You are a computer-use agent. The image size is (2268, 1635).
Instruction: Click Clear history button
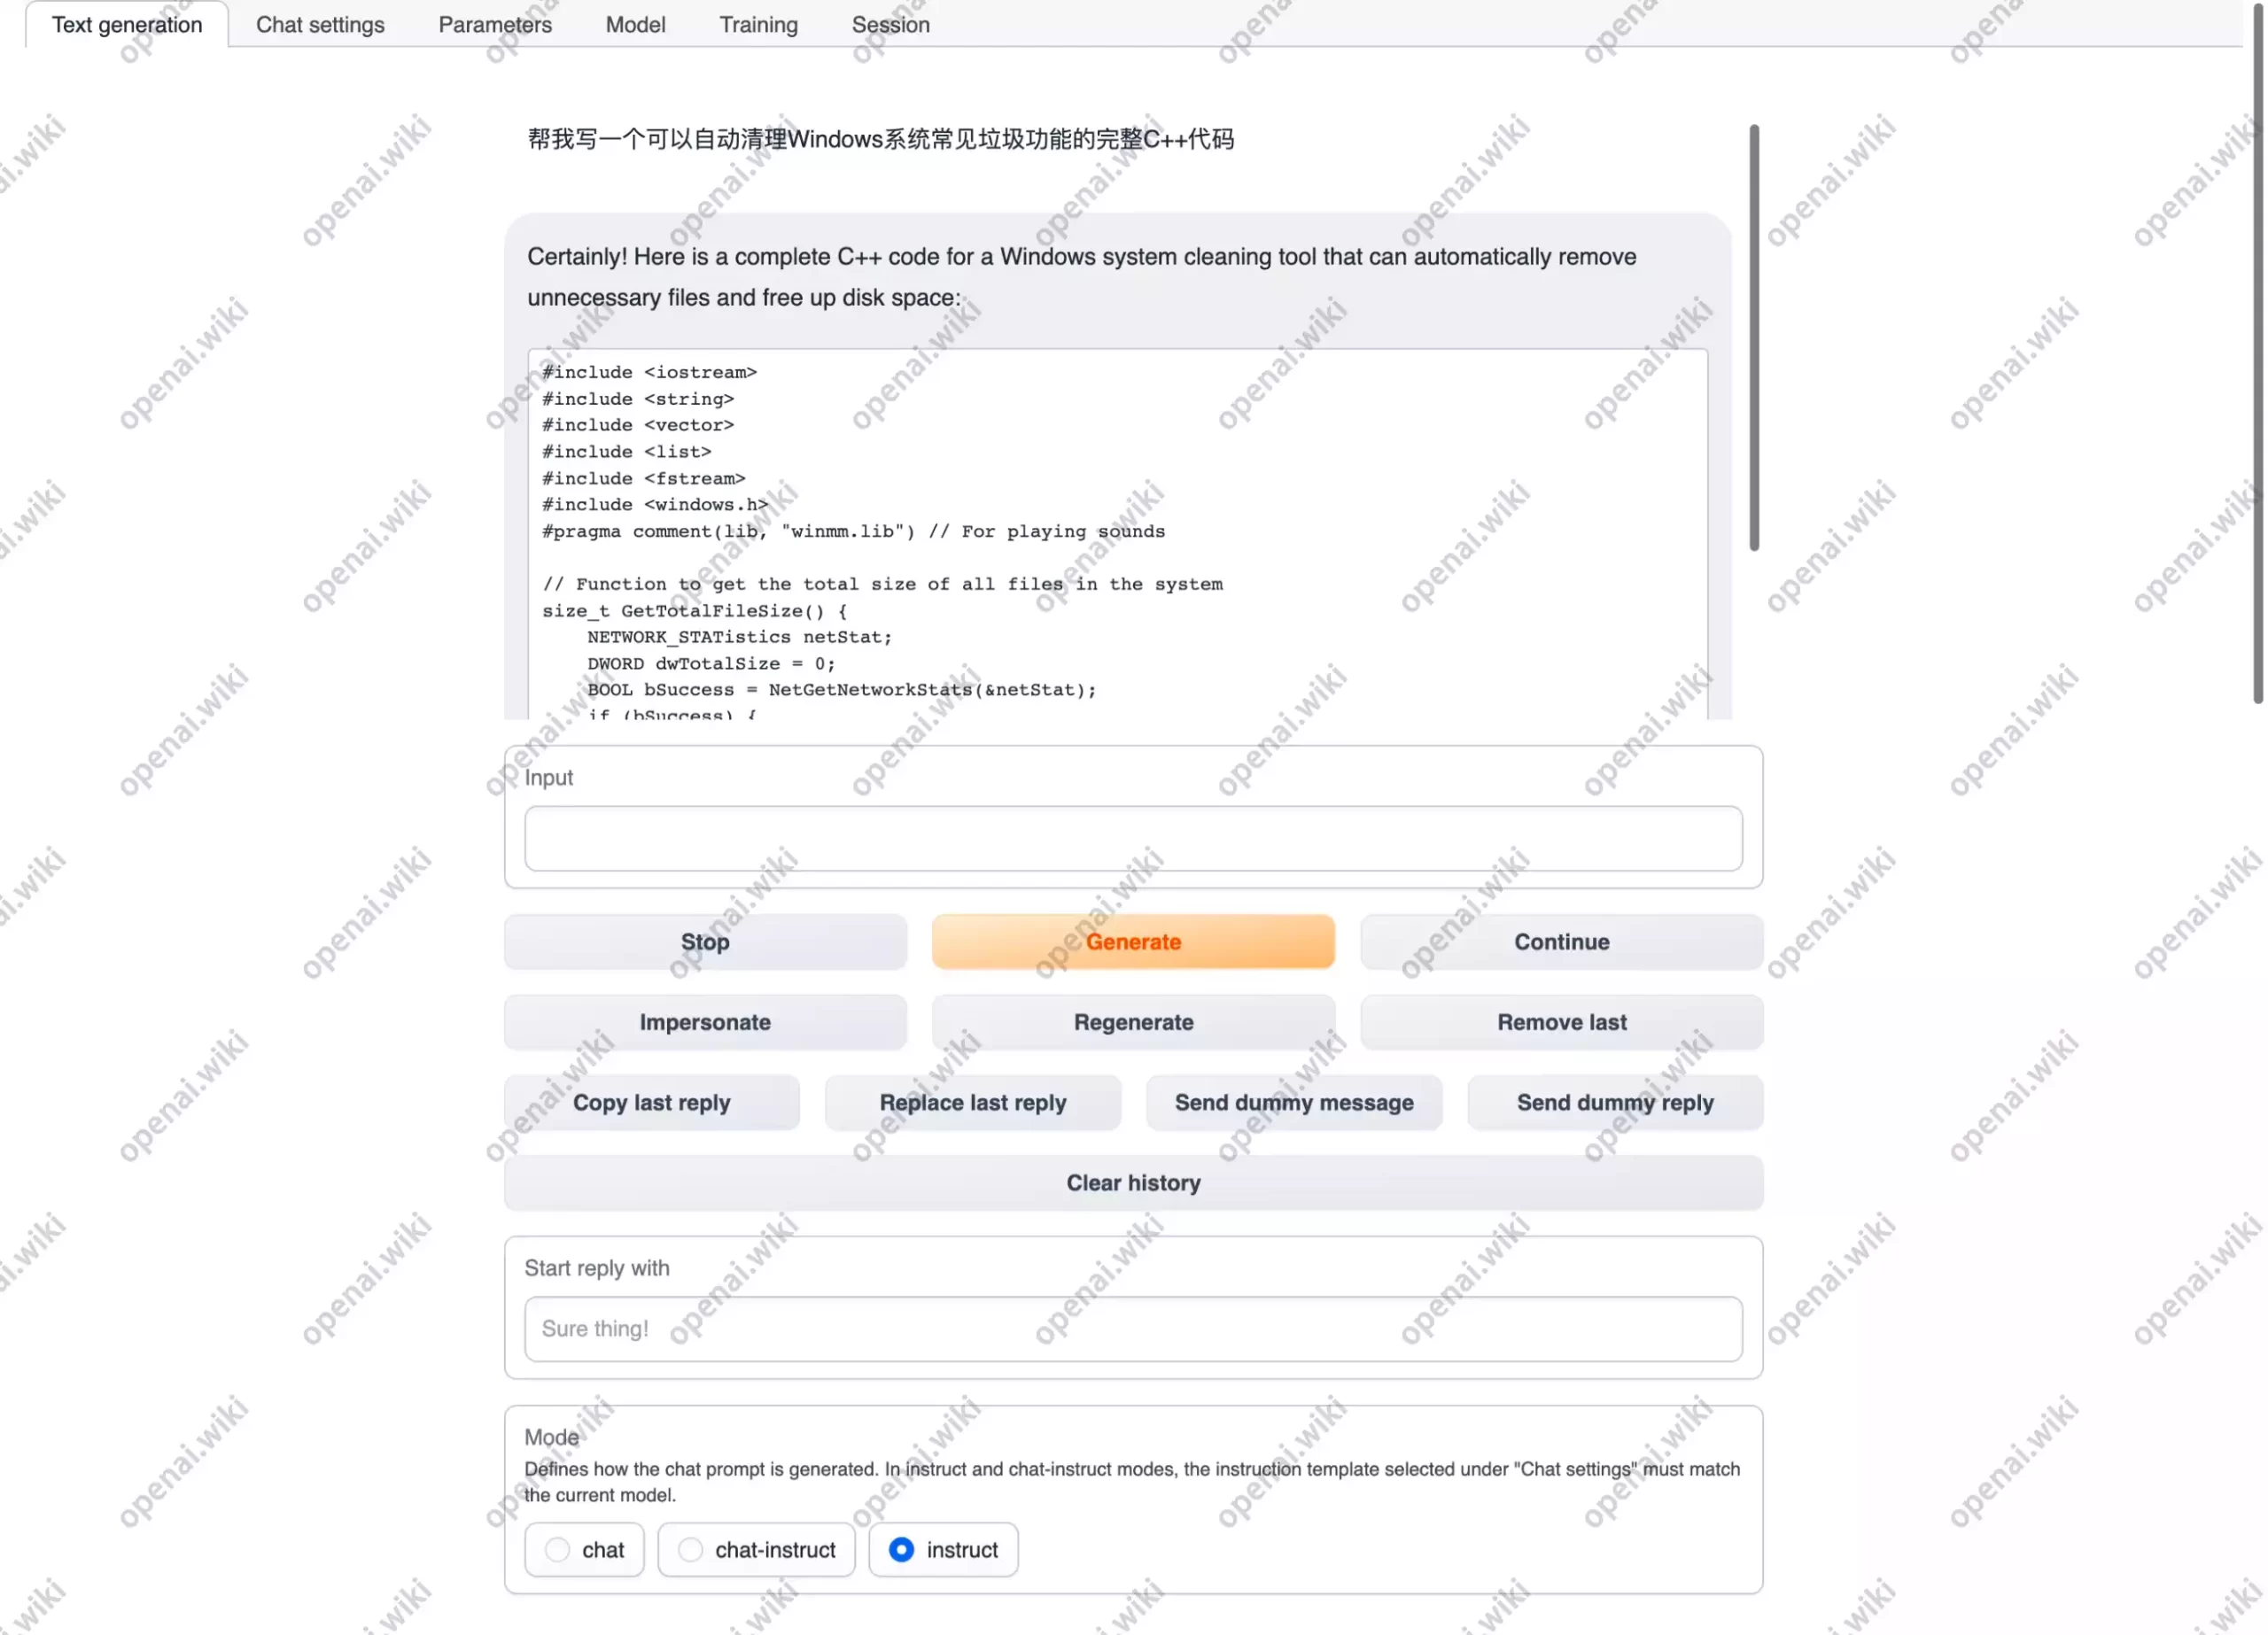(x=1136, y=1181)
